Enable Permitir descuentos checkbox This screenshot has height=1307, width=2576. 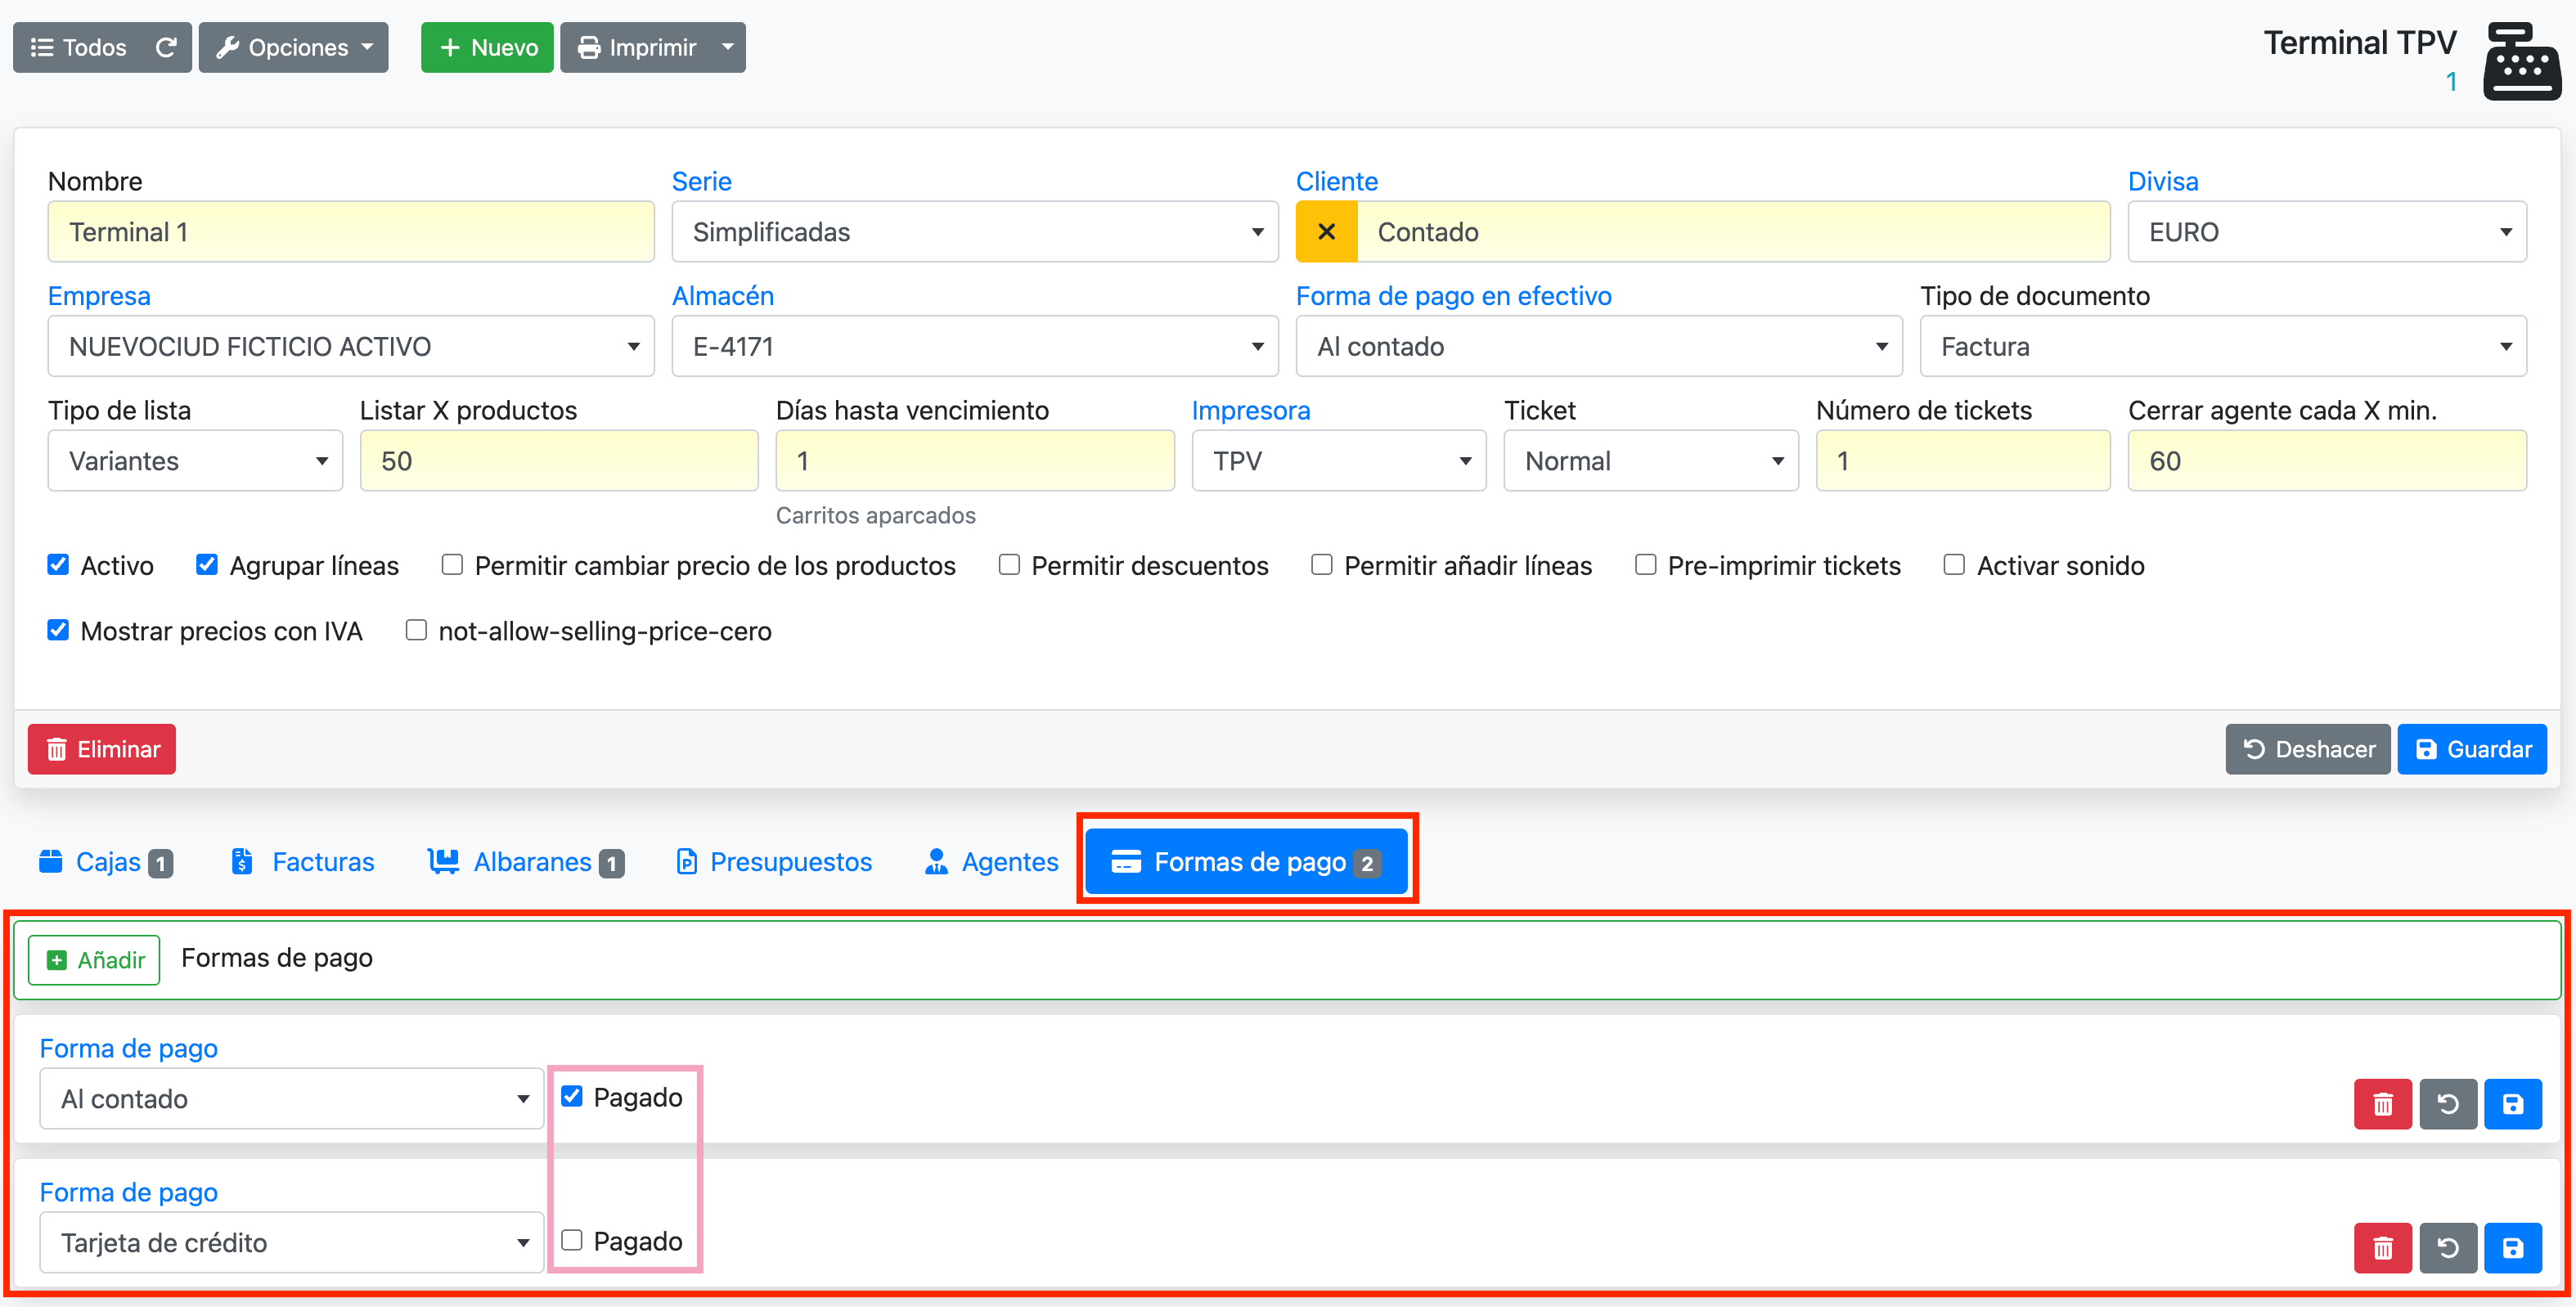pos(1009,565)
